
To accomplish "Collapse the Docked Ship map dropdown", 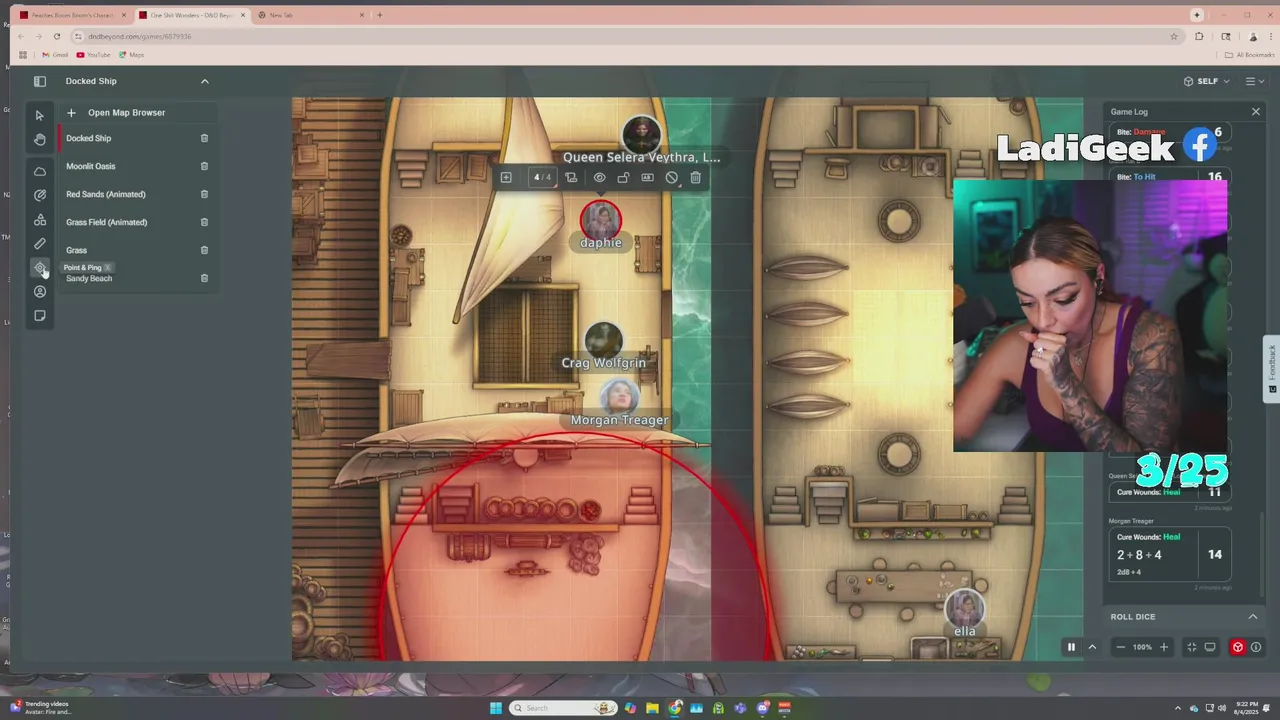I will point(204,81).
